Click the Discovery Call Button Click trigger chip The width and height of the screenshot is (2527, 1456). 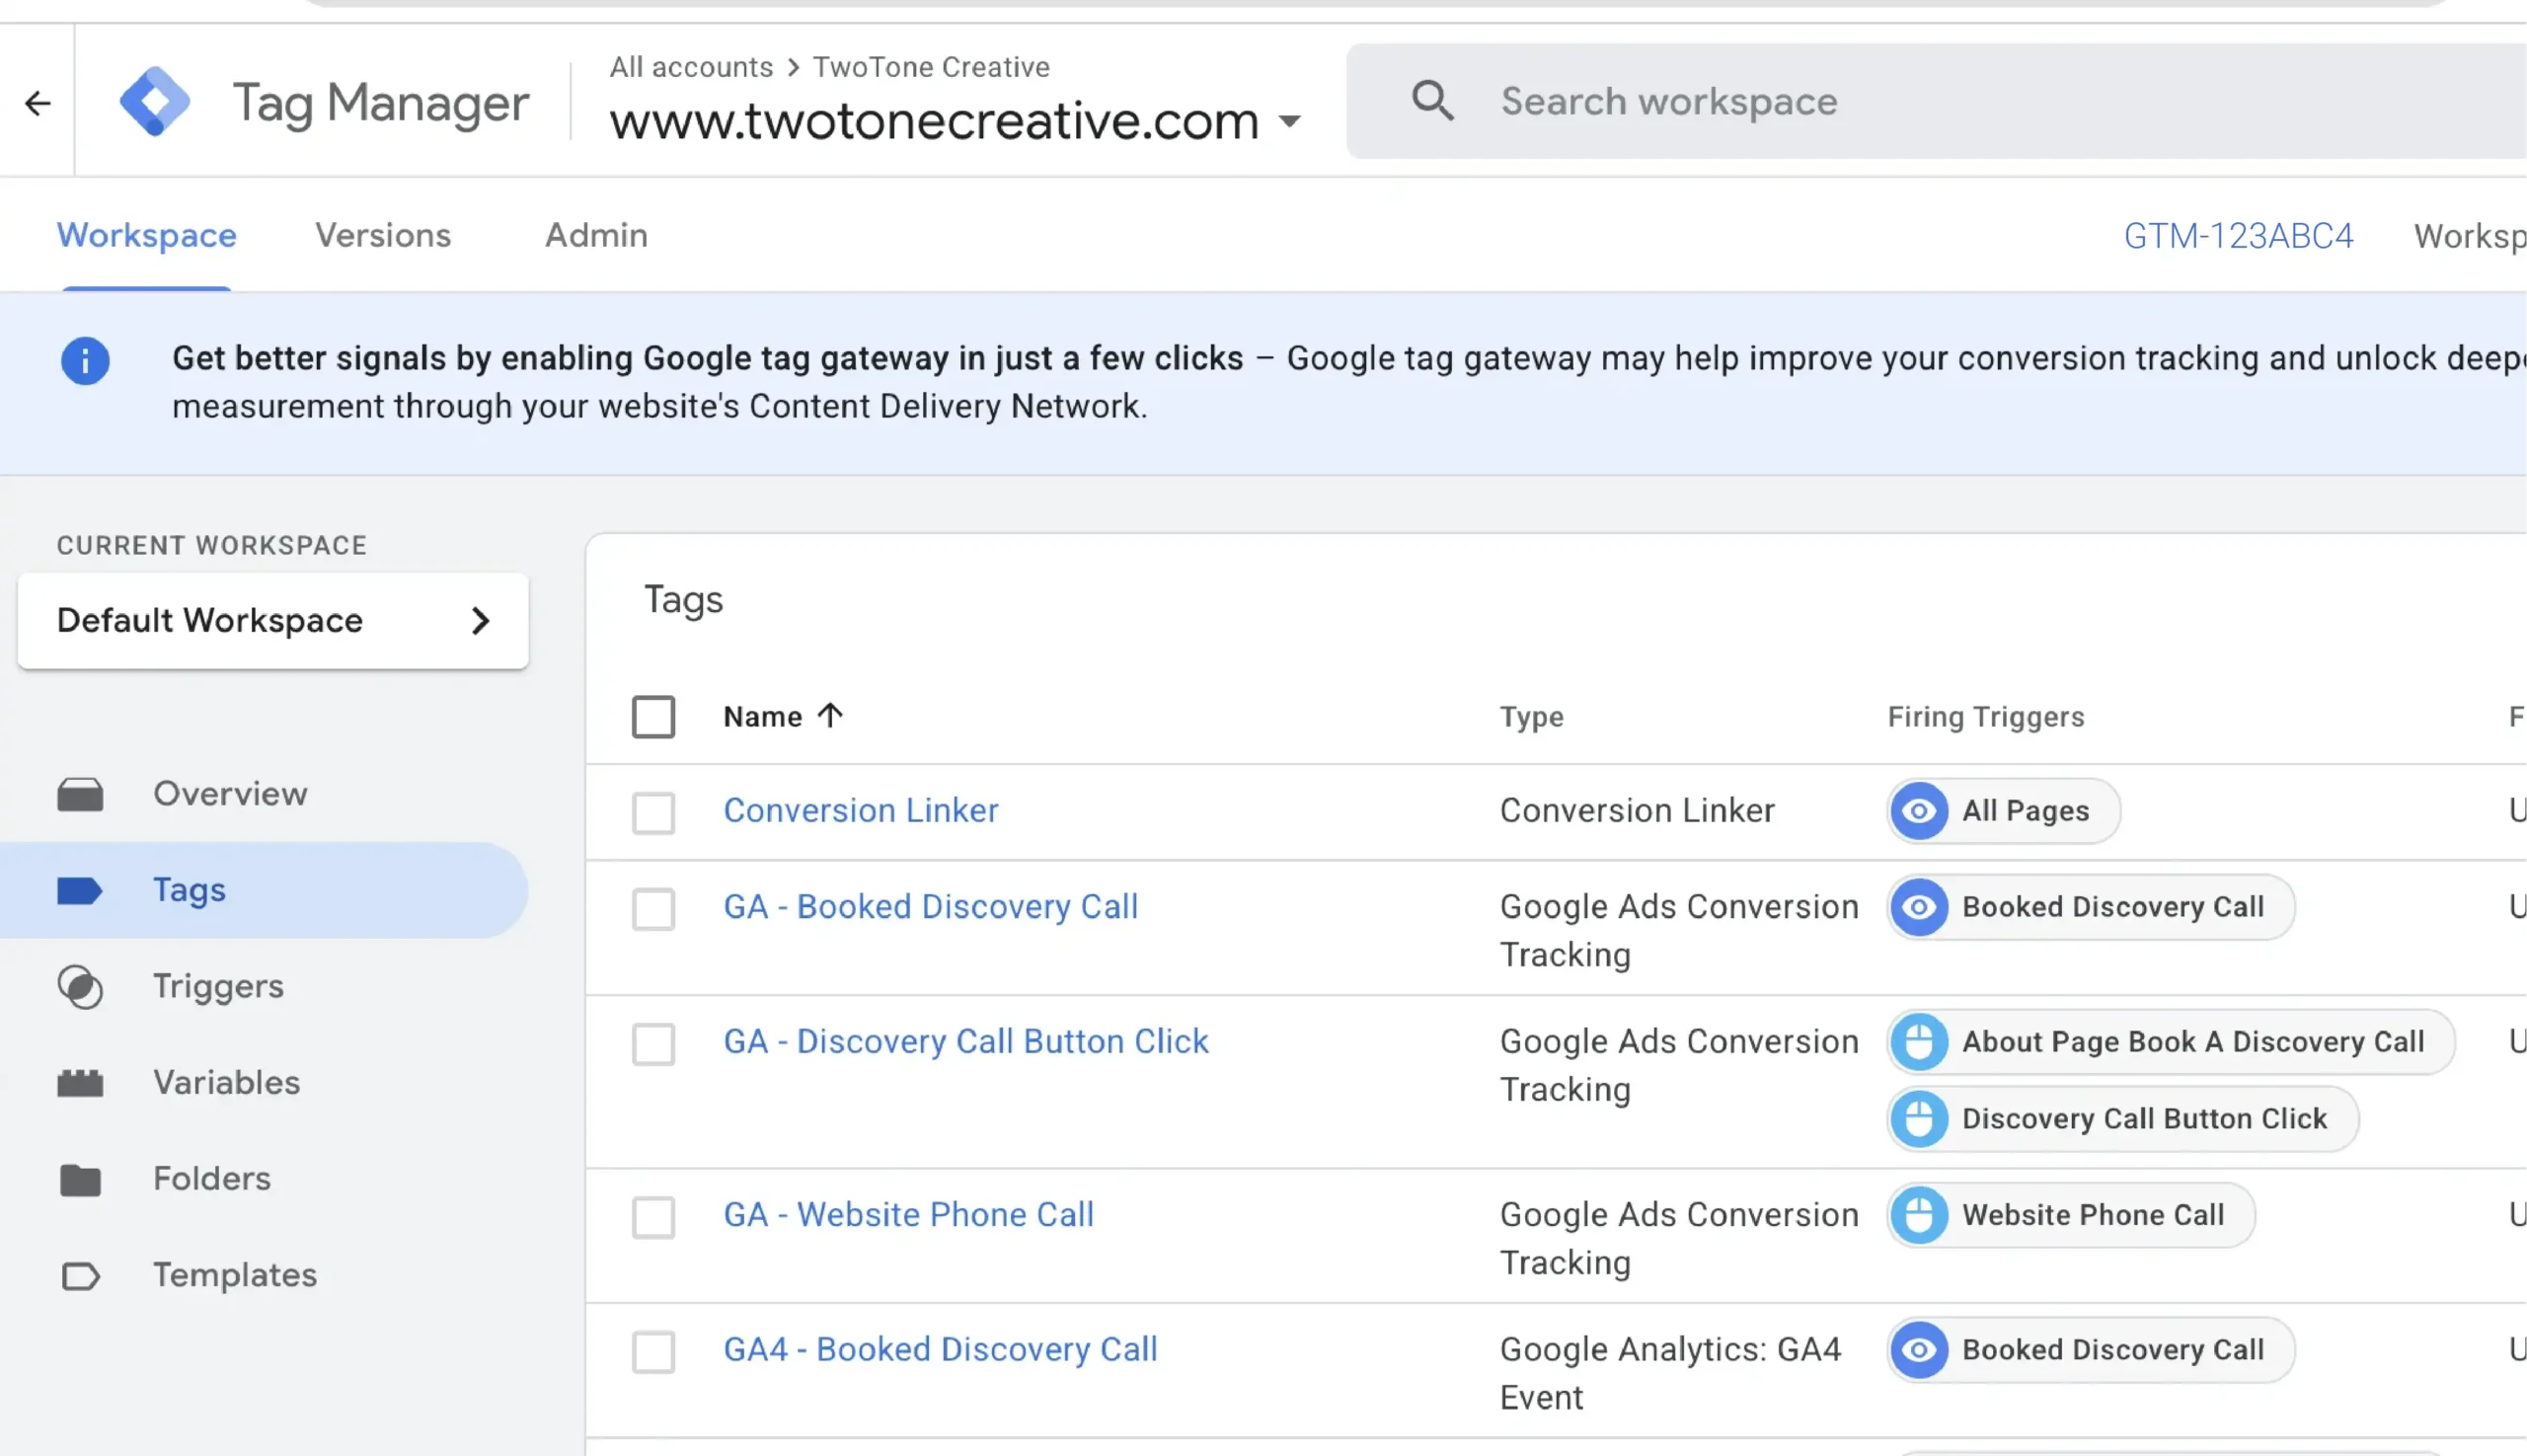tap(2122, 1119)
